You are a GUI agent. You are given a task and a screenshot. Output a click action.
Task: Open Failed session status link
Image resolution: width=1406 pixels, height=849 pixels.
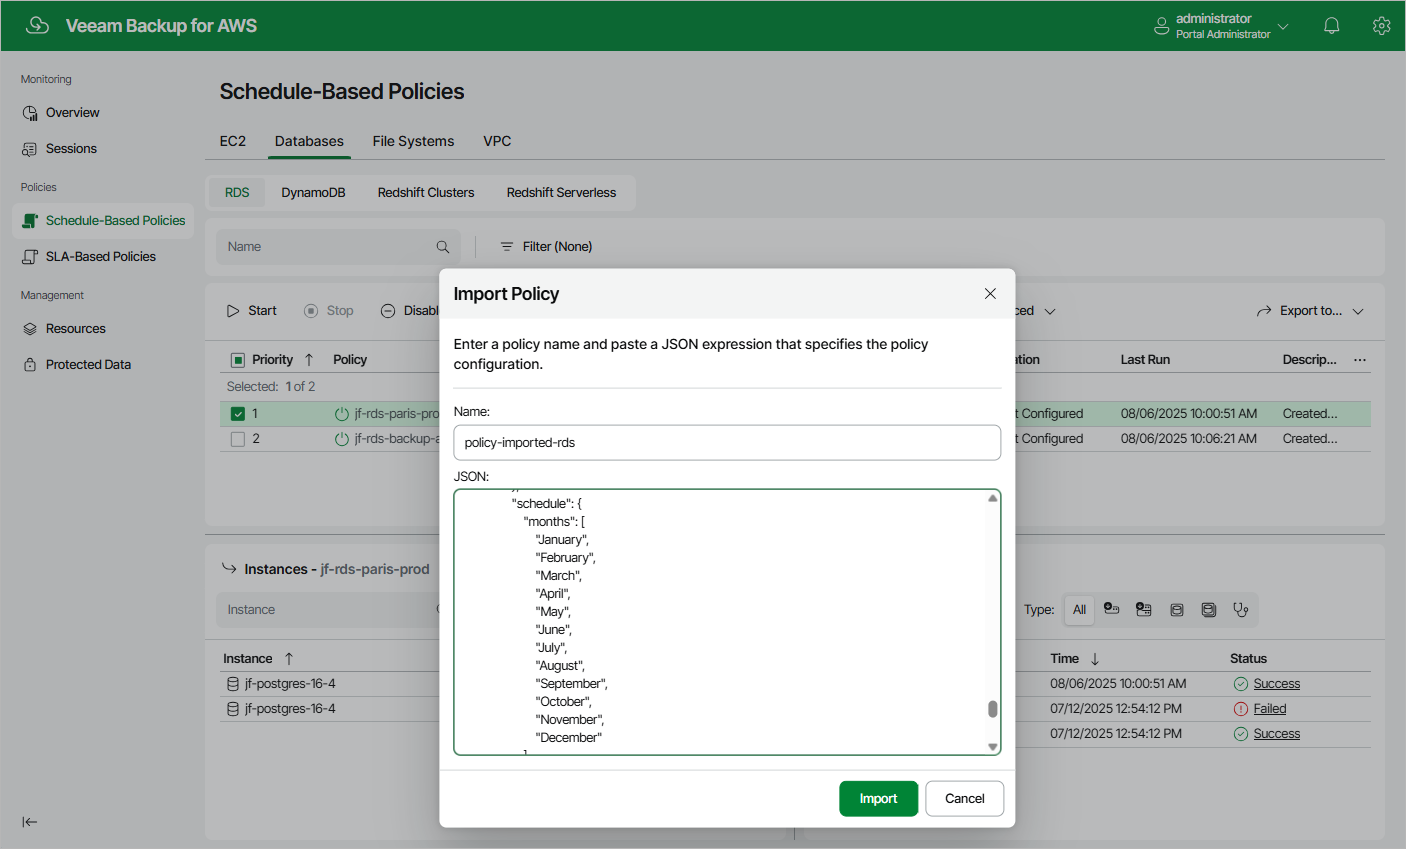point(1270,709)
